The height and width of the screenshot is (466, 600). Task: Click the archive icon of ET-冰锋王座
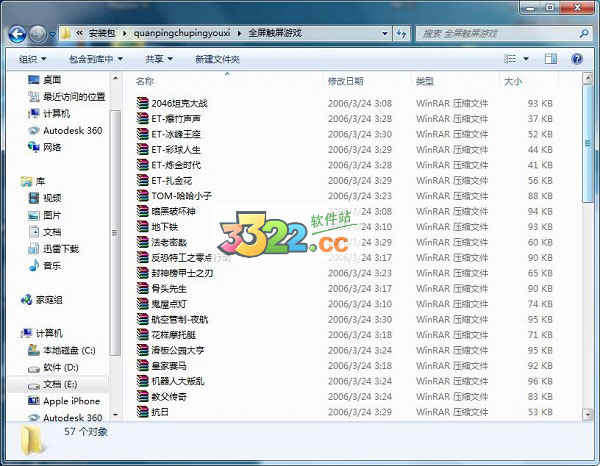[x=142, y=134]
